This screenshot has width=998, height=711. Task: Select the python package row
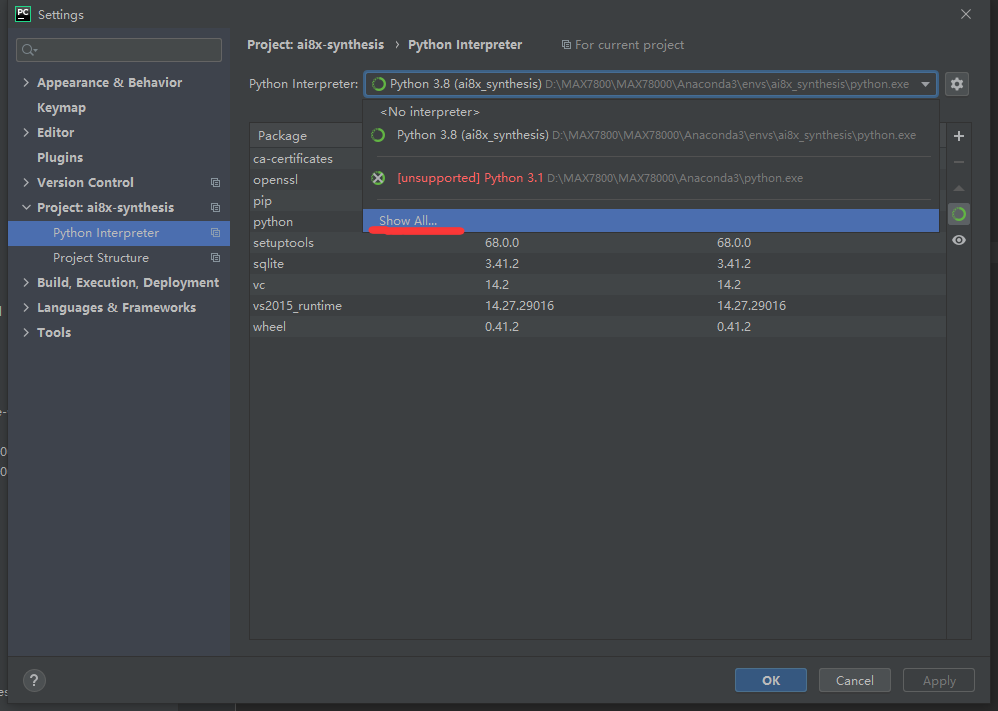306,222
